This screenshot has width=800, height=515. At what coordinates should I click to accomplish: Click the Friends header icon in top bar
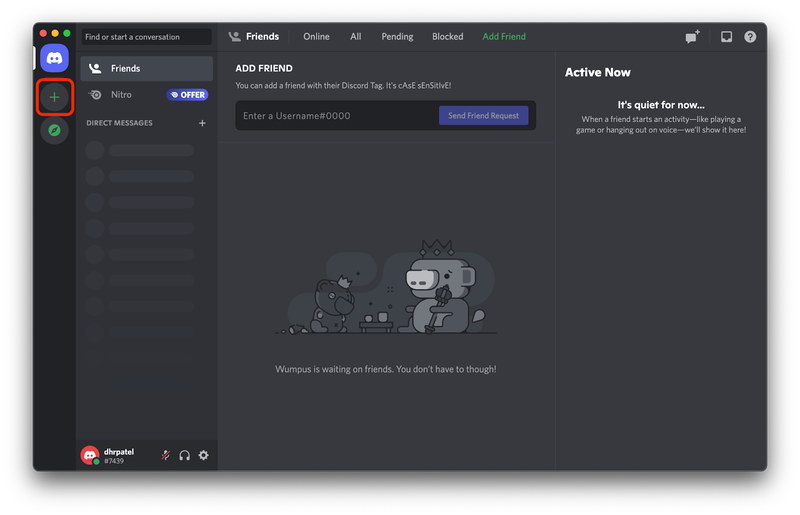tap(235, 37)
